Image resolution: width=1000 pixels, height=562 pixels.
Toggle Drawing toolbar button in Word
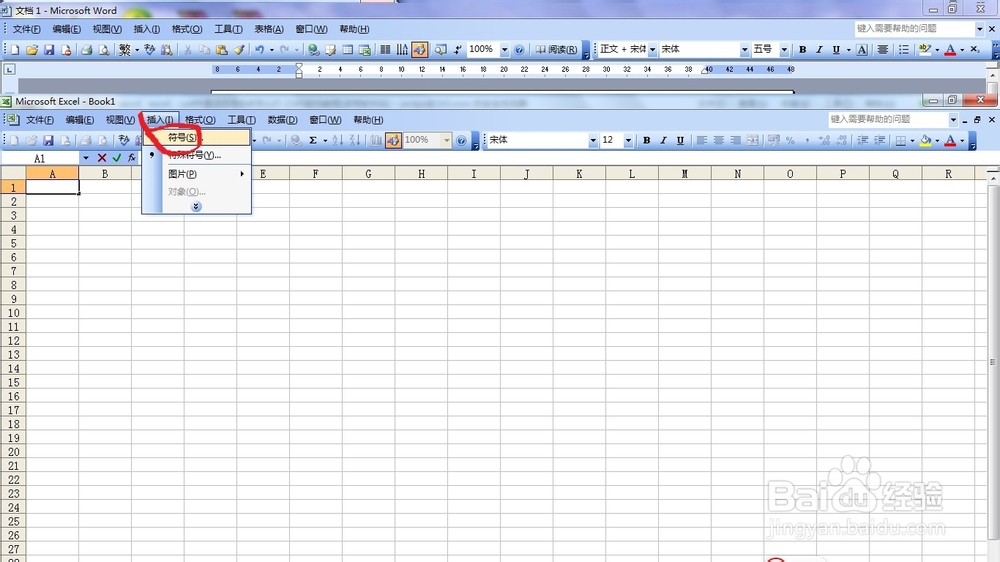420,49
